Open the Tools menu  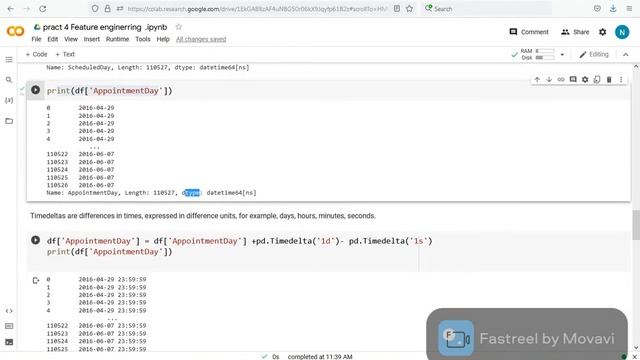pos(143,39)
